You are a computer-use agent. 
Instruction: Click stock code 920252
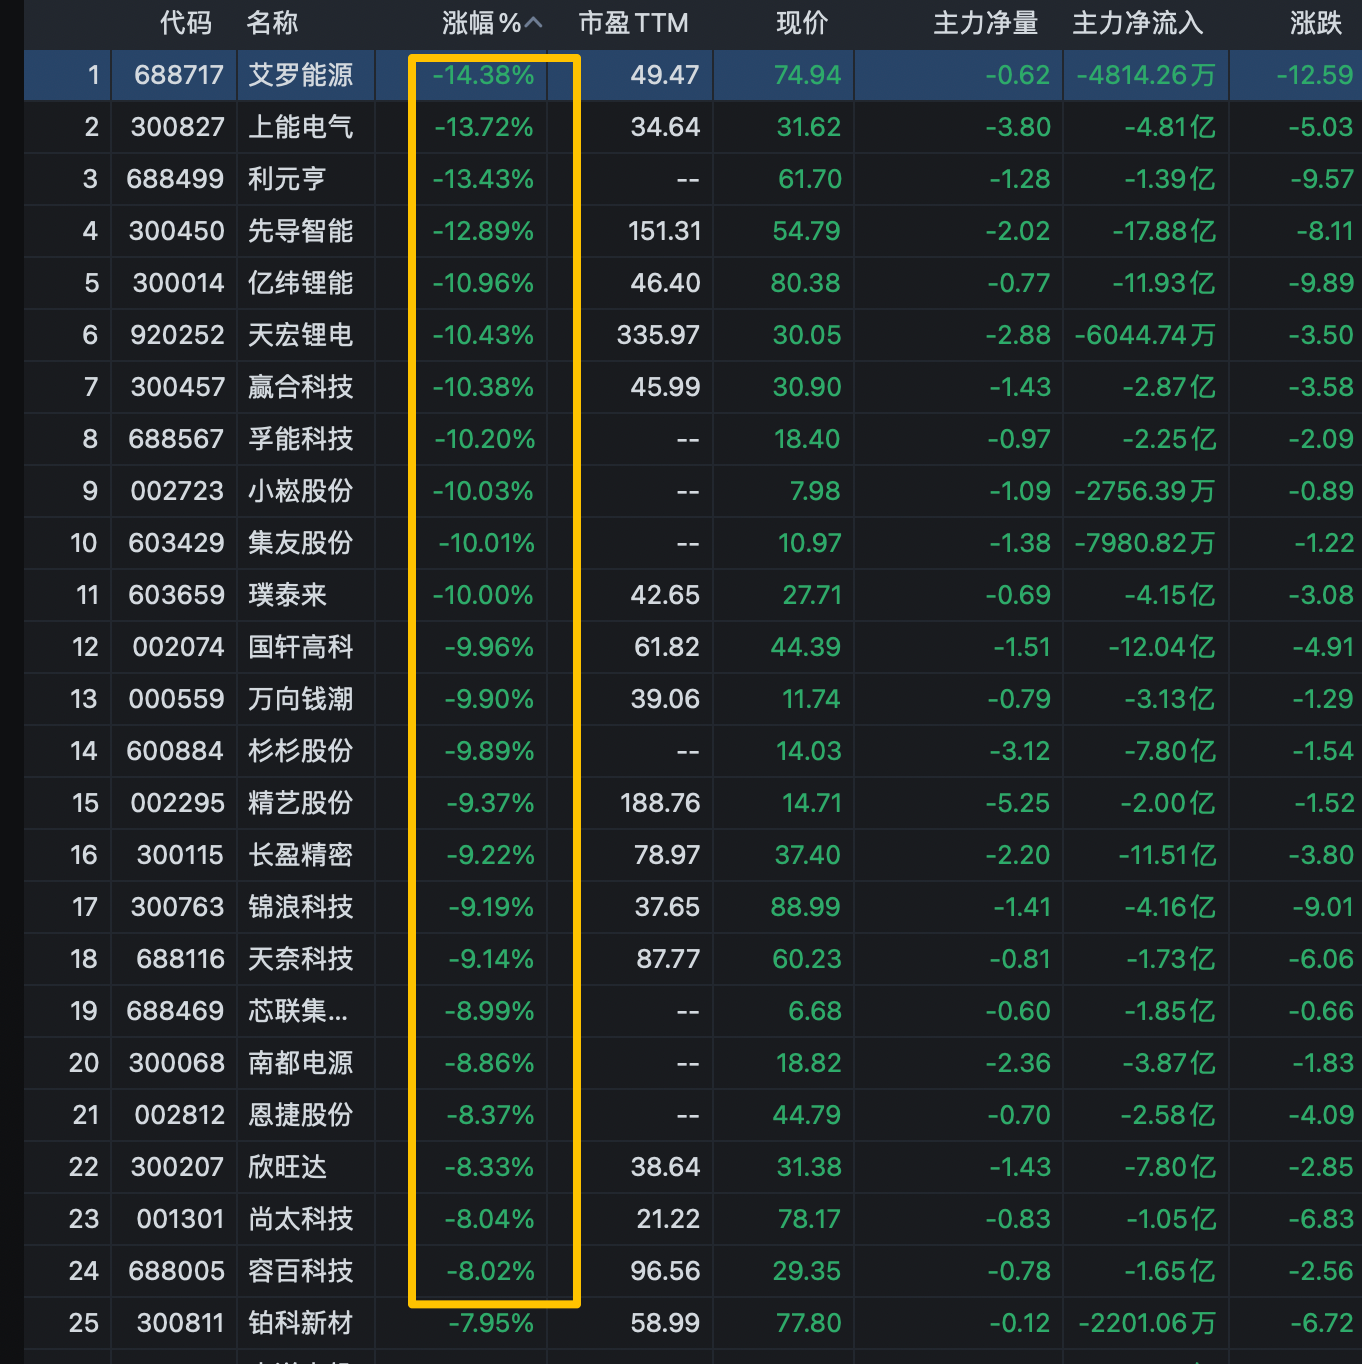pos(177,335)
